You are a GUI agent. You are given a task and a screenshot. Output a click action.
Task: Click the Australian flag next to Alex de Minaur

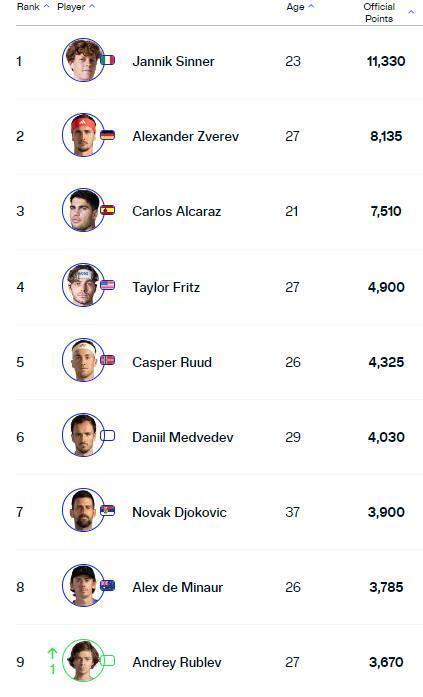(x=108, y=585)
